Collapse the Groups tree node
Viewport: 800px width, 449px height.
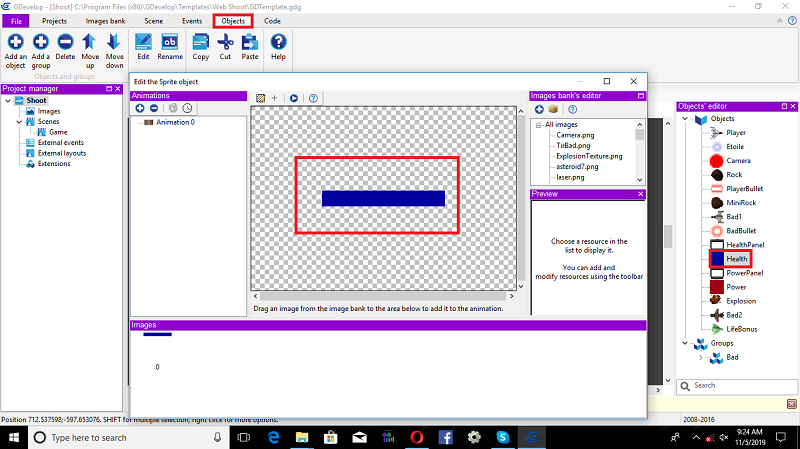(x=685, y=343)
